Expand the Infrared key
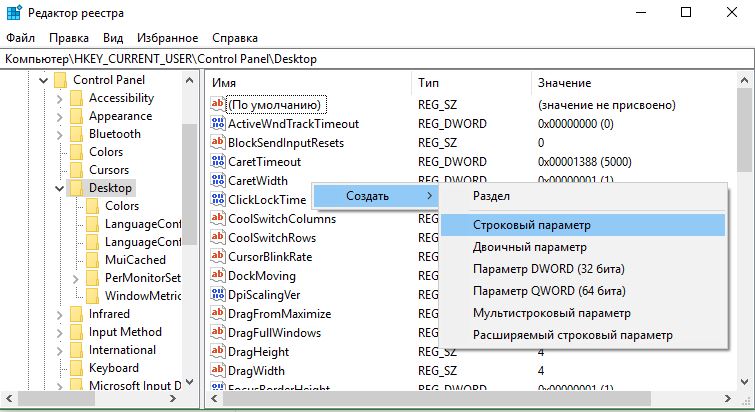 [x=59, y=315]
